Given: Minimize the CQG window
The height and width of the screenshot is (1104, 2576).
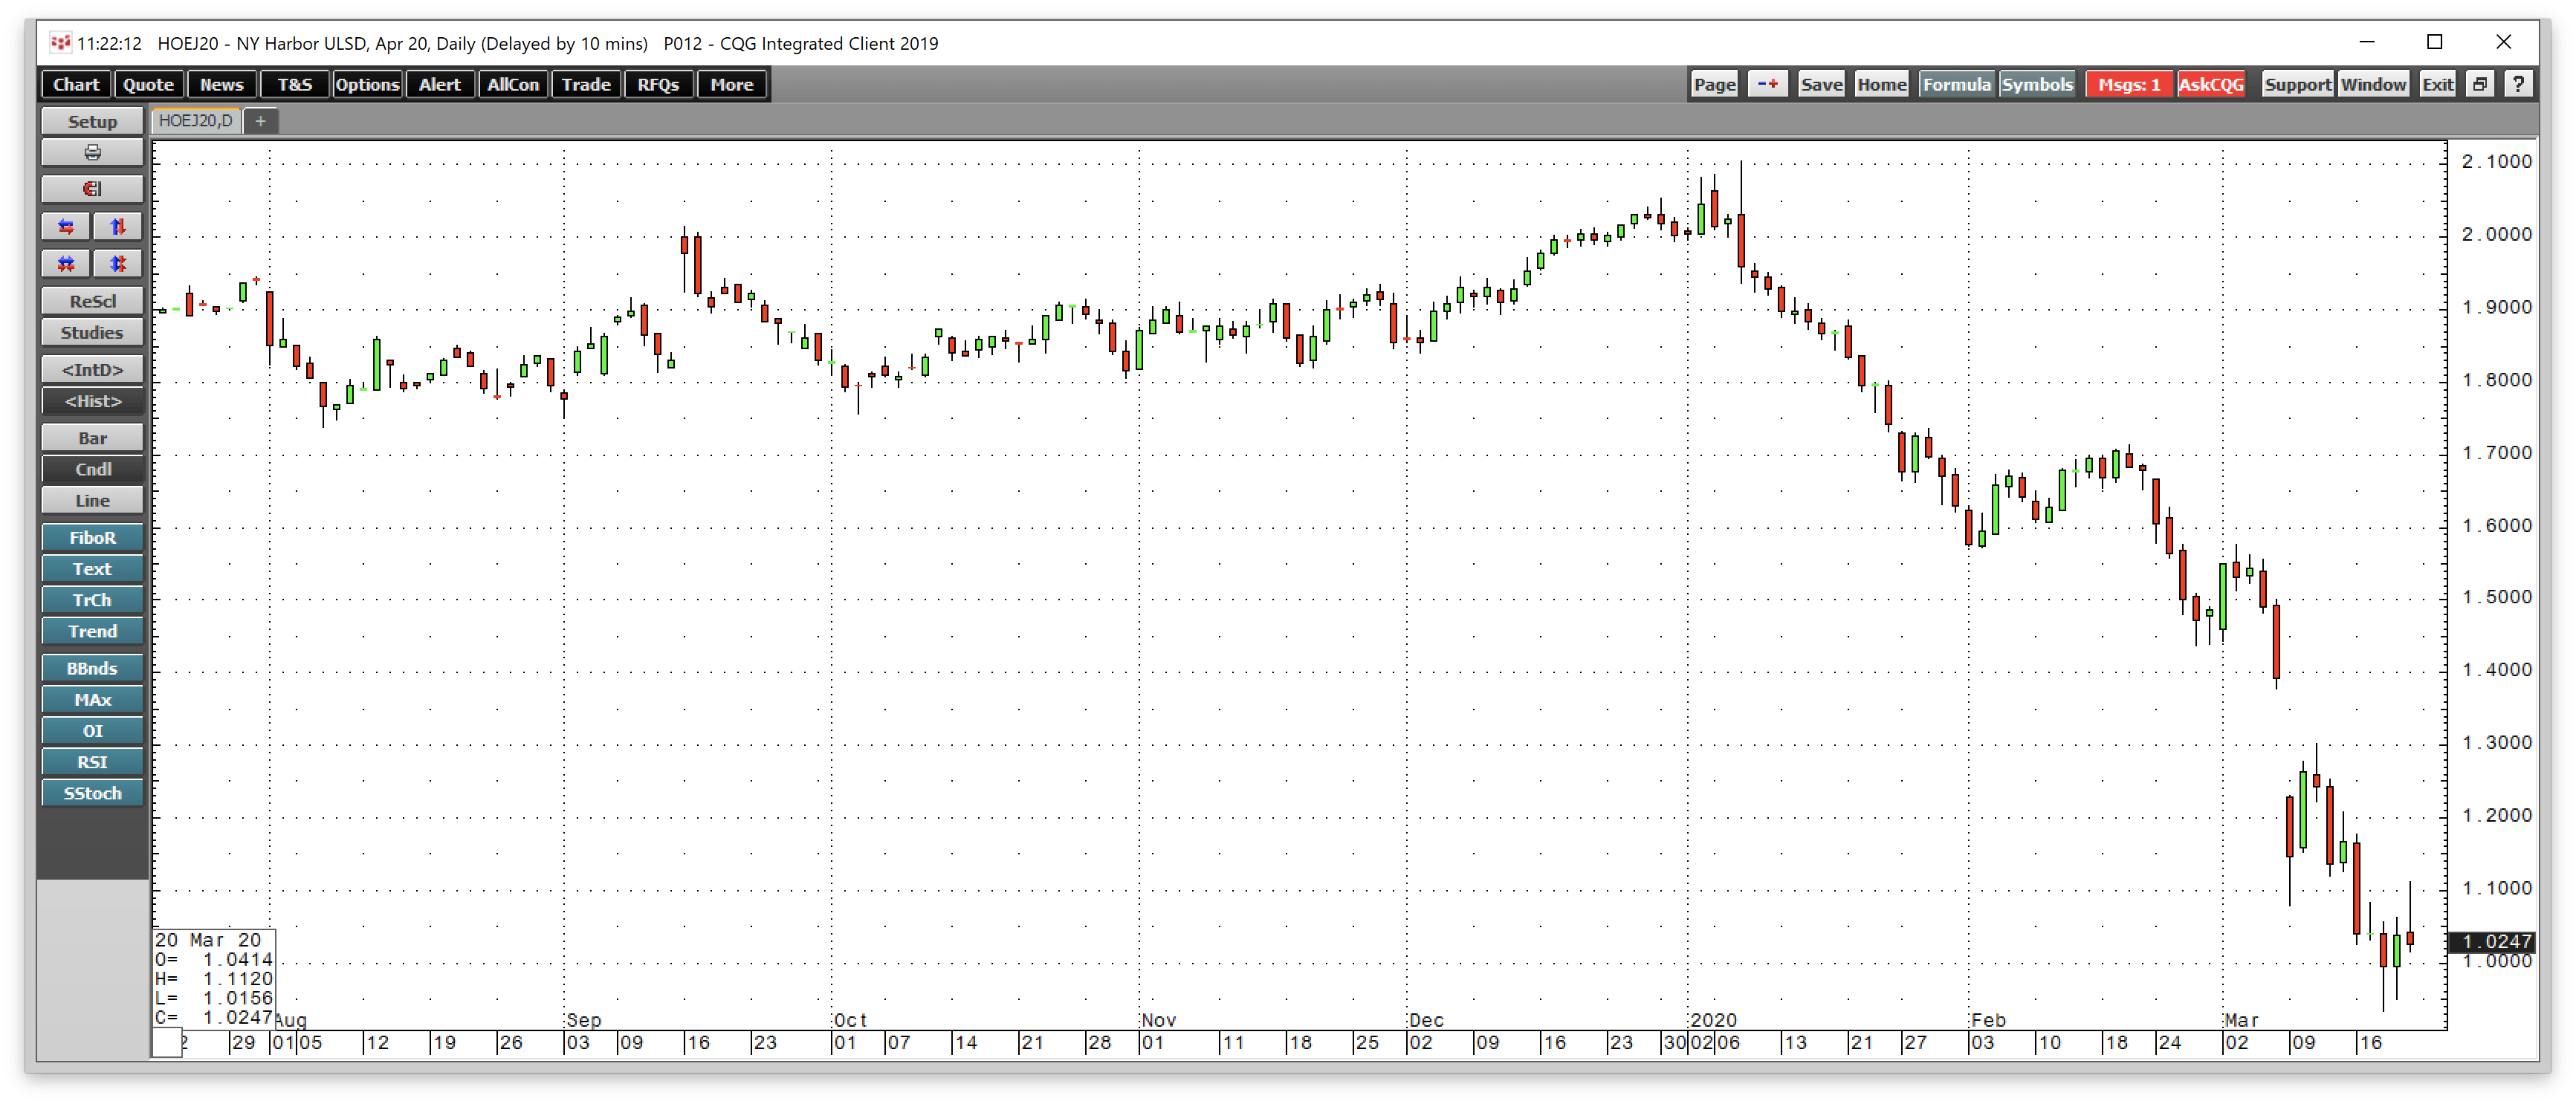Looking at the screenshot, I should click(x=2366, y=42).
